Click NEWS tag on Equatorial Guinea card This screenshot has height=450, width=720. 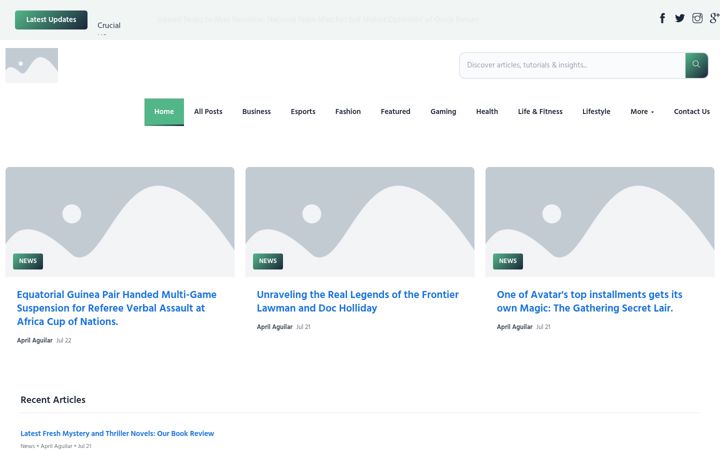coord(28,261)
